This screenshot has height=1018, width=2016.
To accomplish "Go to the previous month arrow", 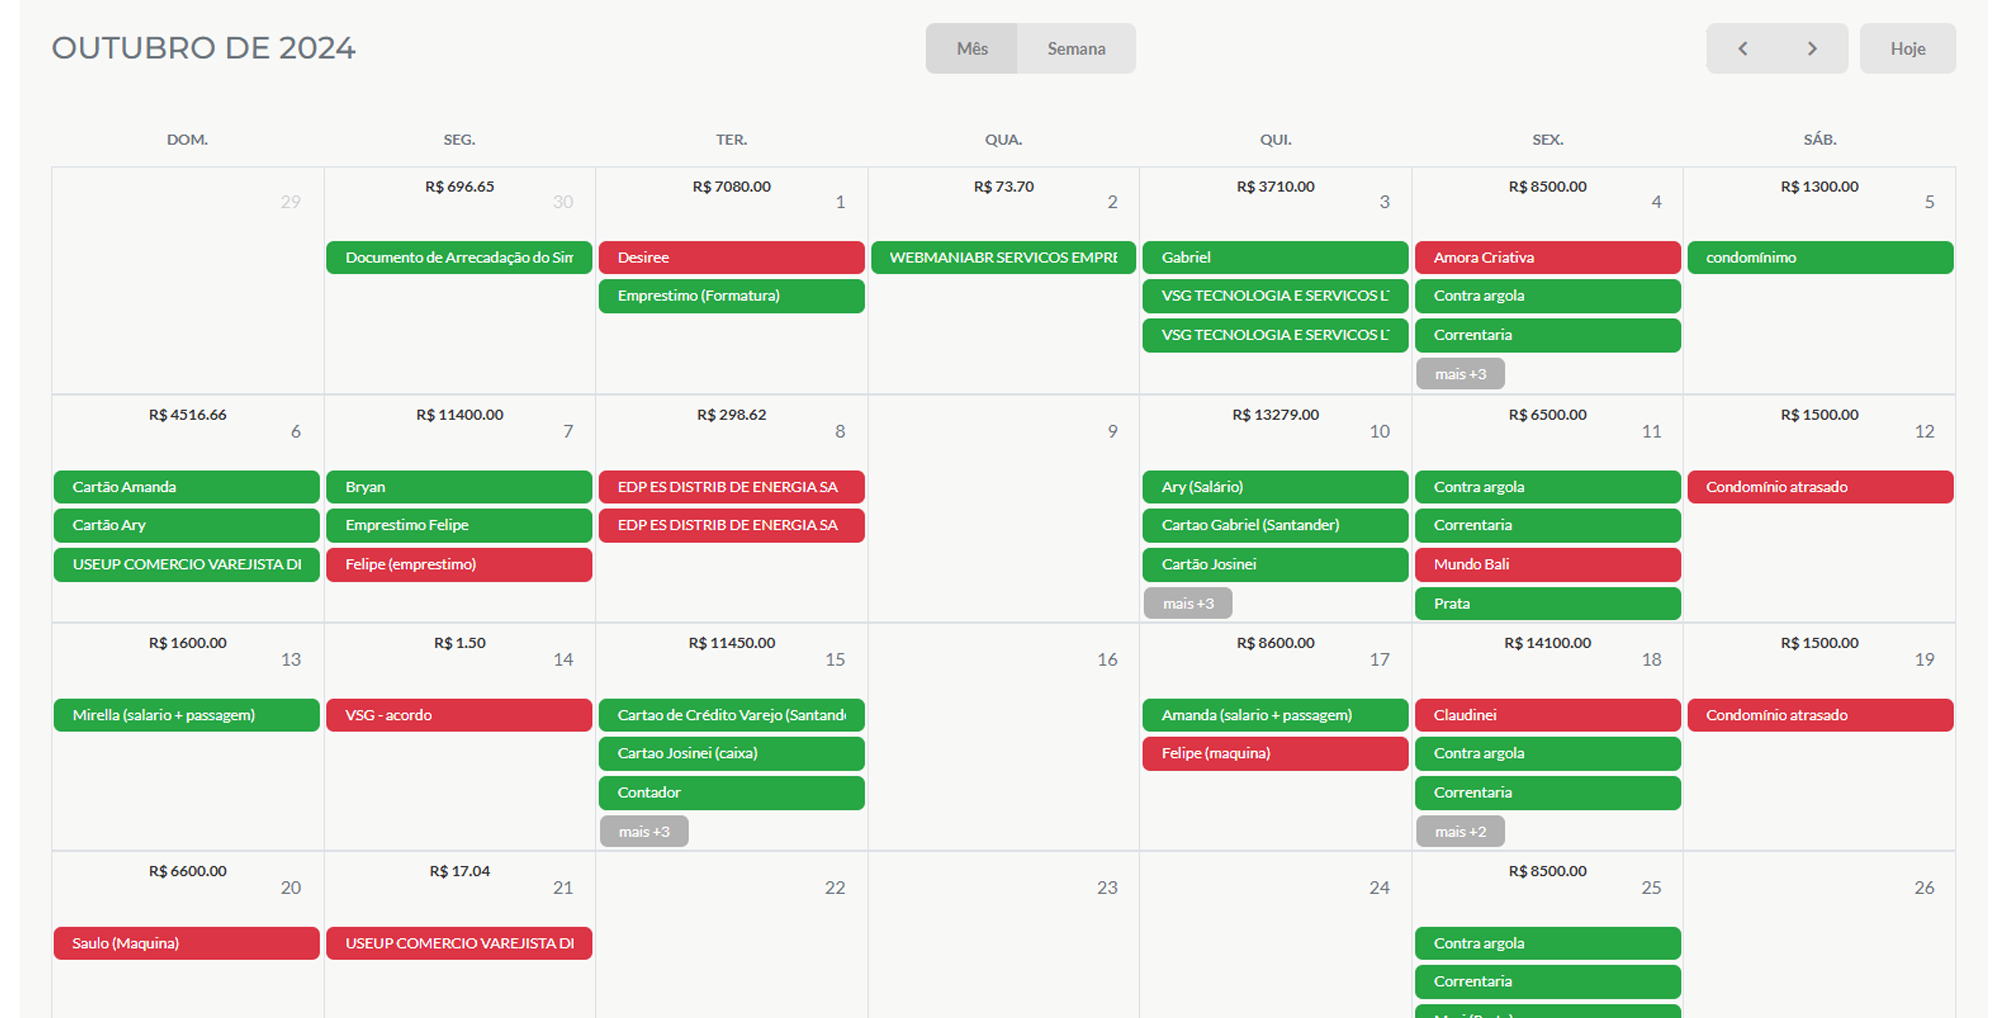I will [x=1742, y=48].
